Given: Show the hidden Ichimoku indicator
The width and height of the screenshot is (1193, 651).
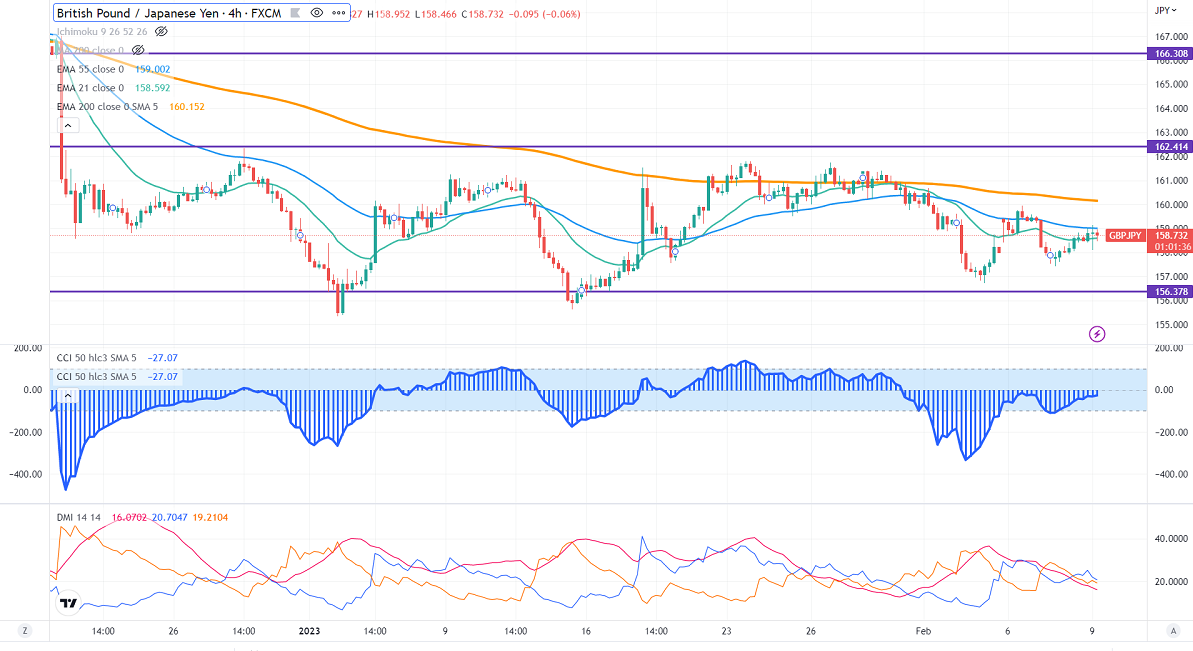Looking at the screenshot, I should point(161,31).
